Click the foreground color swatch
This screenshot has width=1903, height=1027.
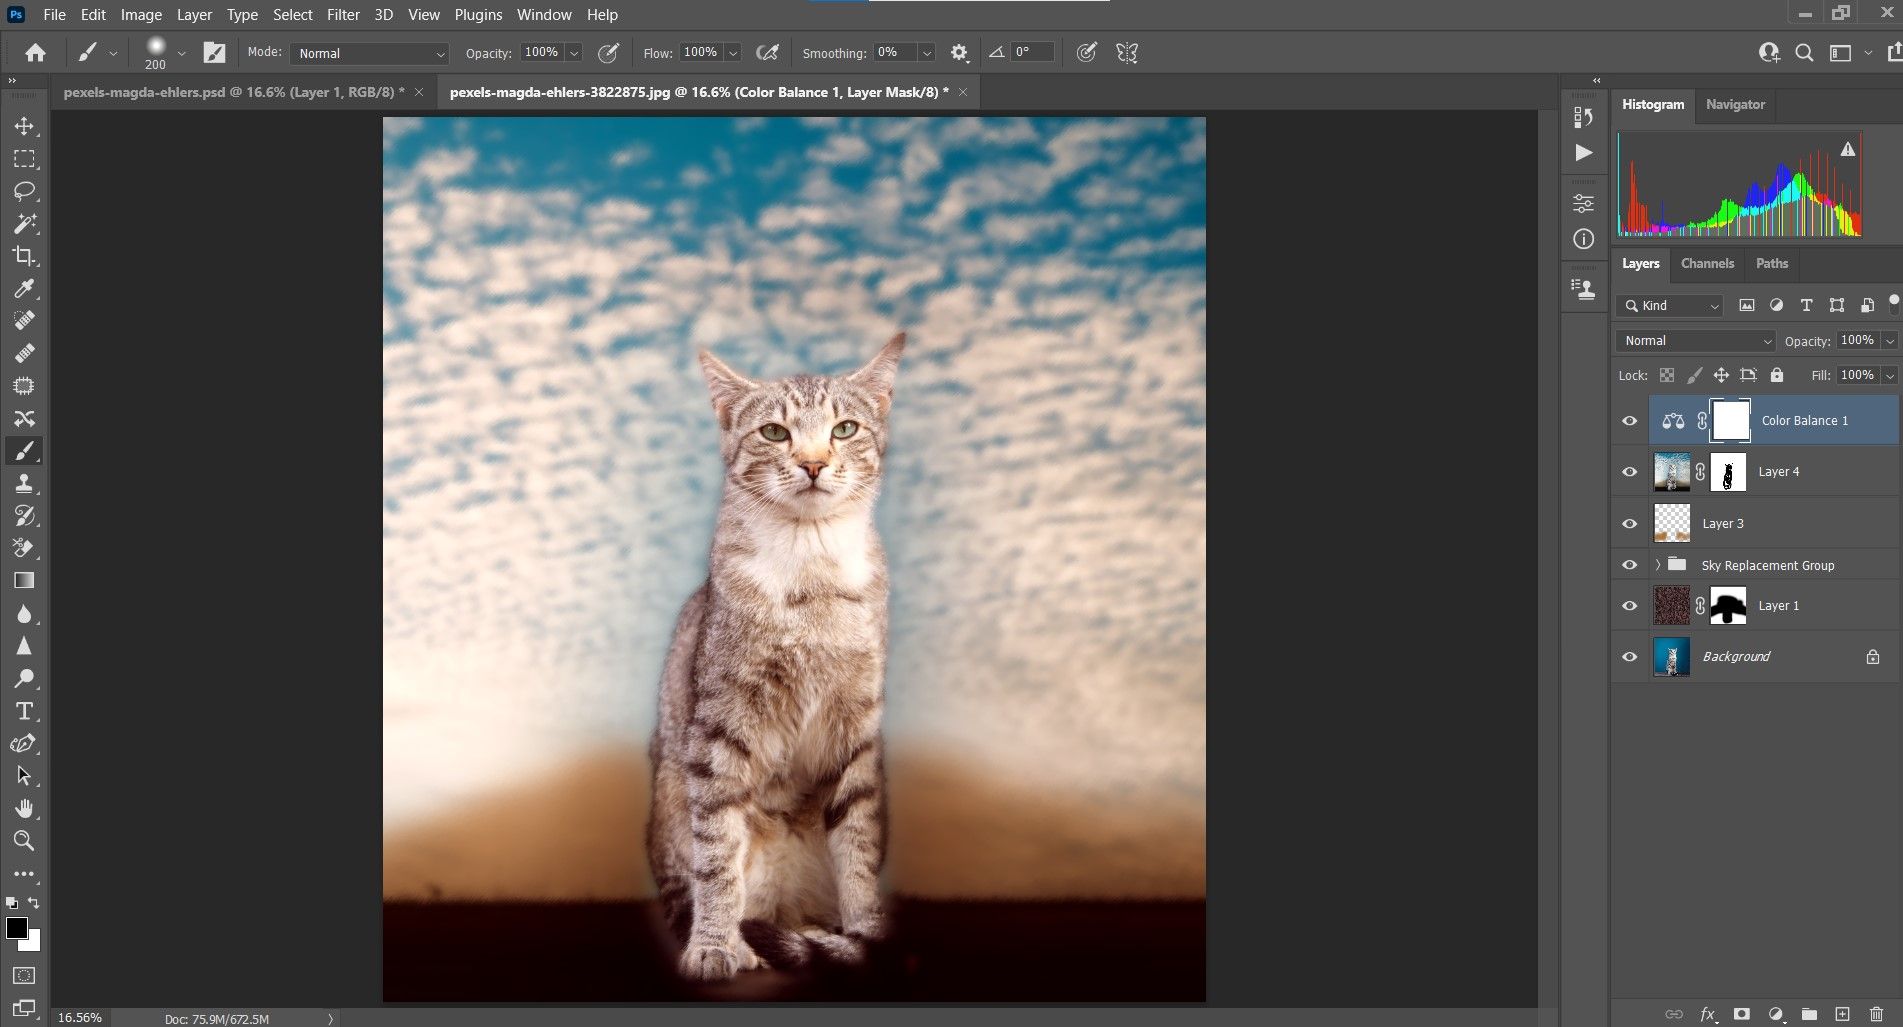pos(16,928)
